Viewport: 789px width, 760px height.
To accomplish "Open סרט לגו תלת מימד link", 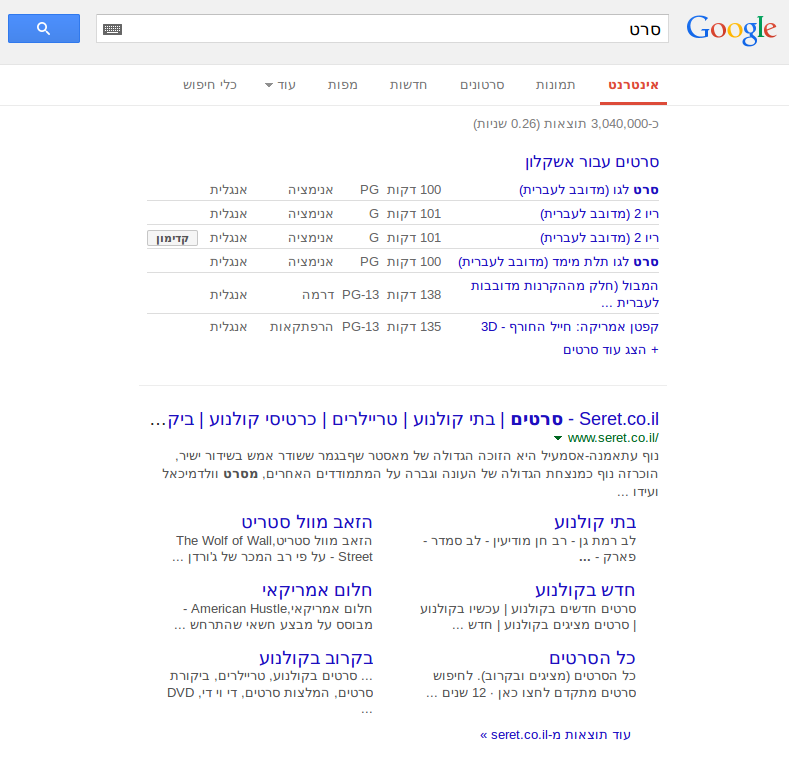I will (x=558, y=262).
